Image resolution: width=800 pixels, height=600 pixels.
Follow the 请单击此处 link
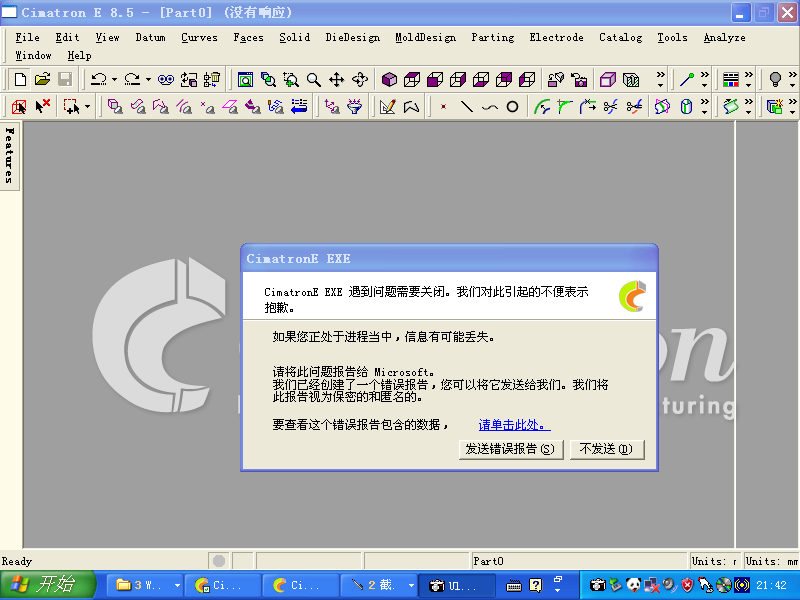[514, 424]
